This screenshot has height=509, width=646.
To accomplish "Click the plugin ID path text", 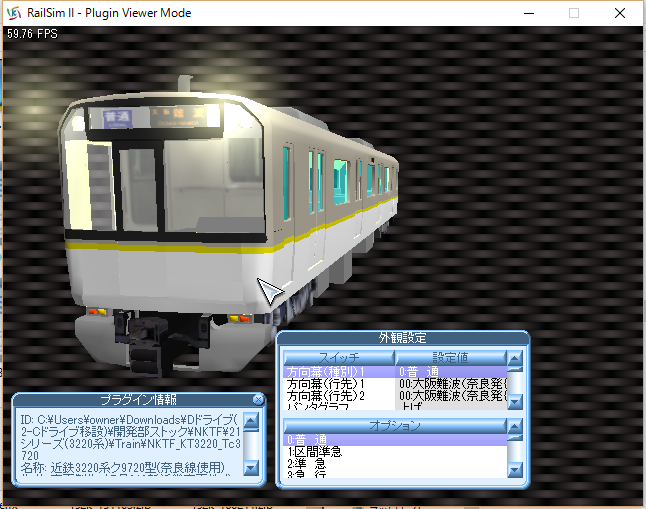I will coord(131,438).
